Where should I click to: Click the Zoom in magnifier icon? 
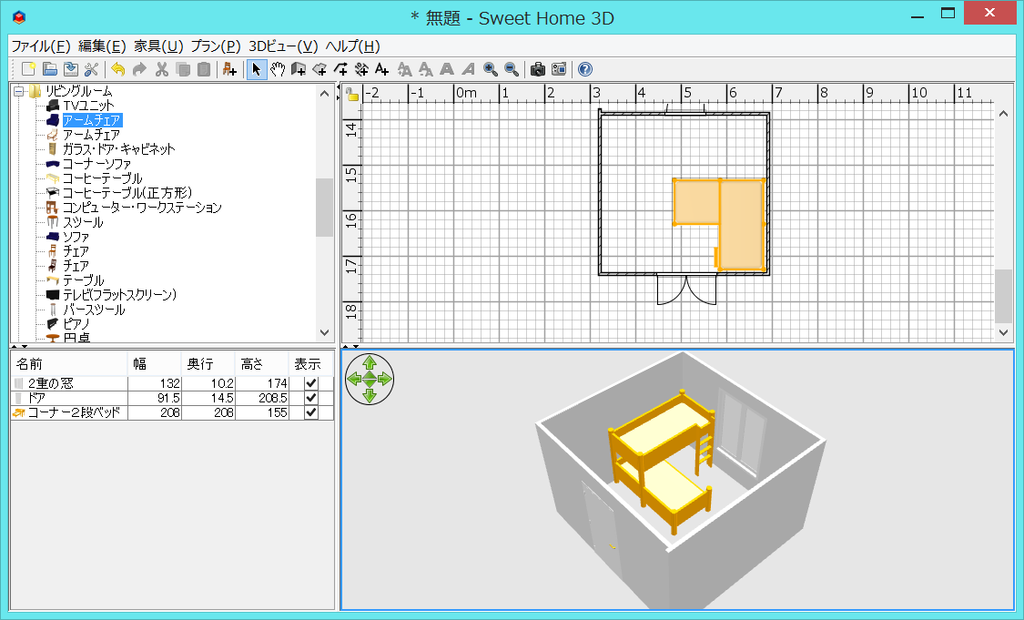(490, 69)
